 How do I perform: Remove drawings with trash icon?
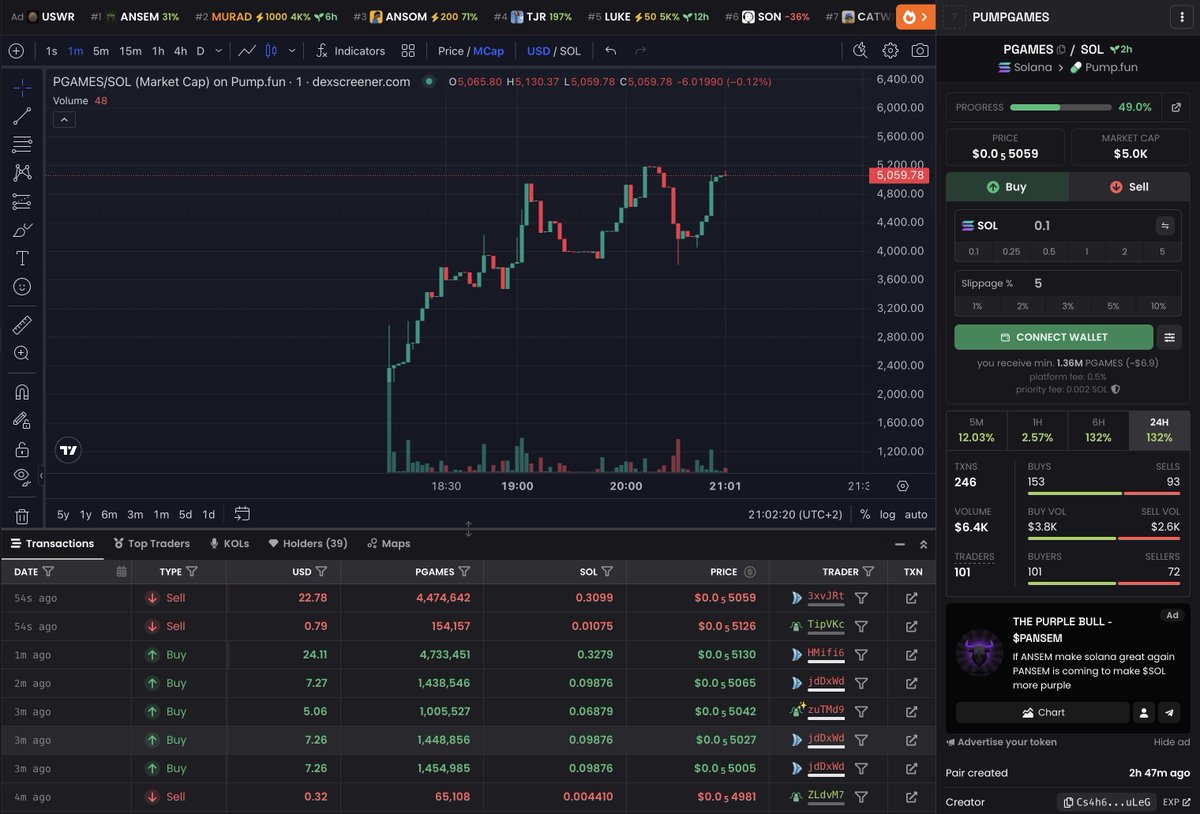22,516
